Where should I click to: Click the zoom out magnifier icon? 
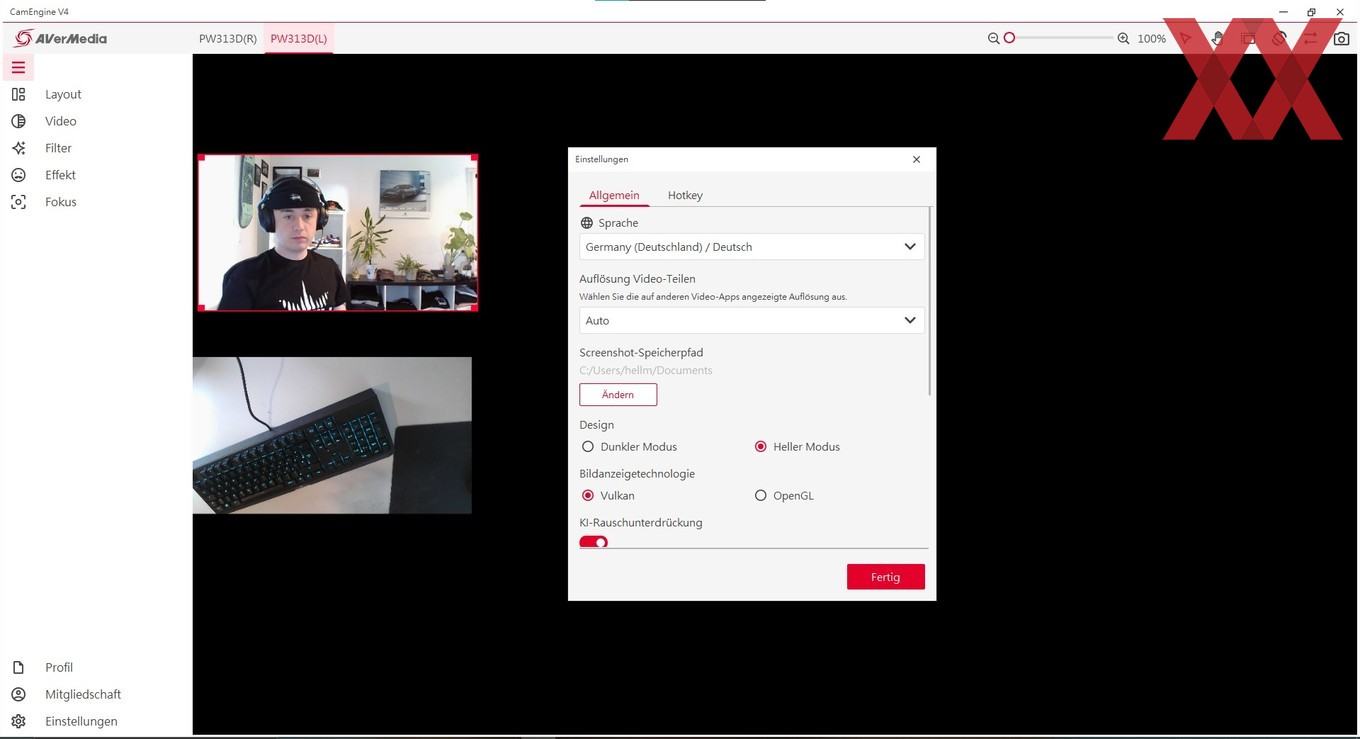click(x=993, y=38)
